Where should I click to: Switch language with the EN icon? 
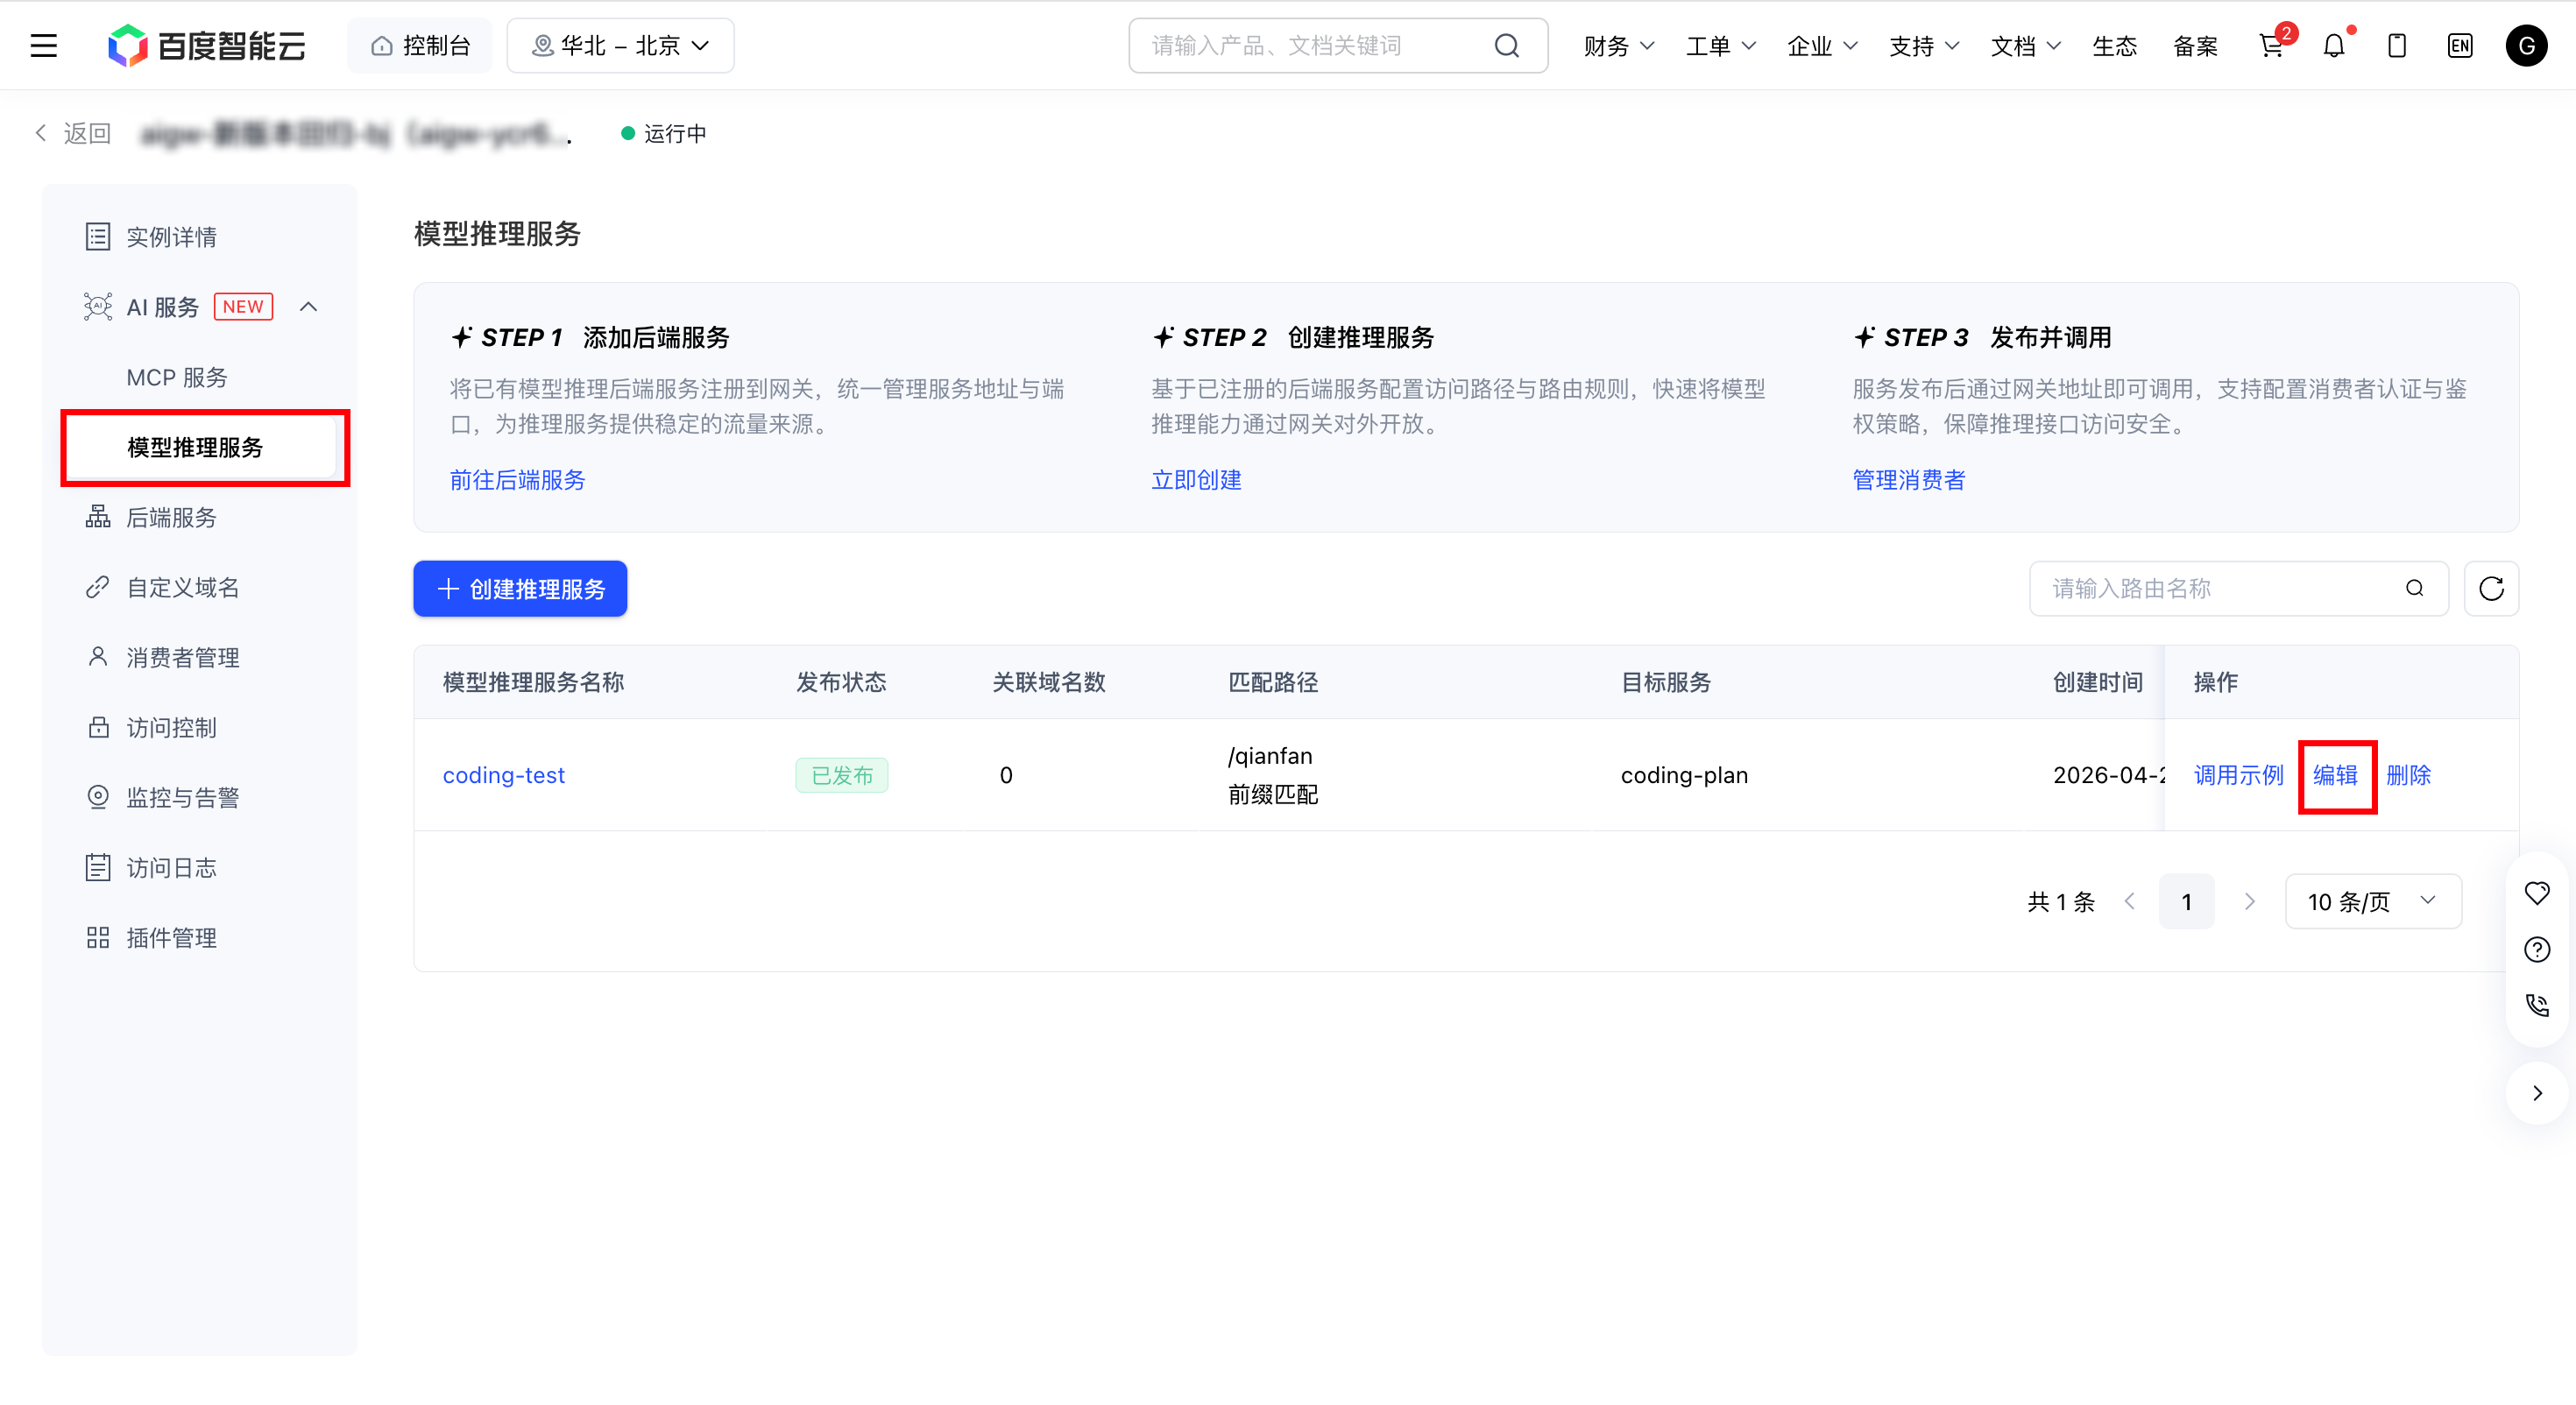coord(2460,45)
